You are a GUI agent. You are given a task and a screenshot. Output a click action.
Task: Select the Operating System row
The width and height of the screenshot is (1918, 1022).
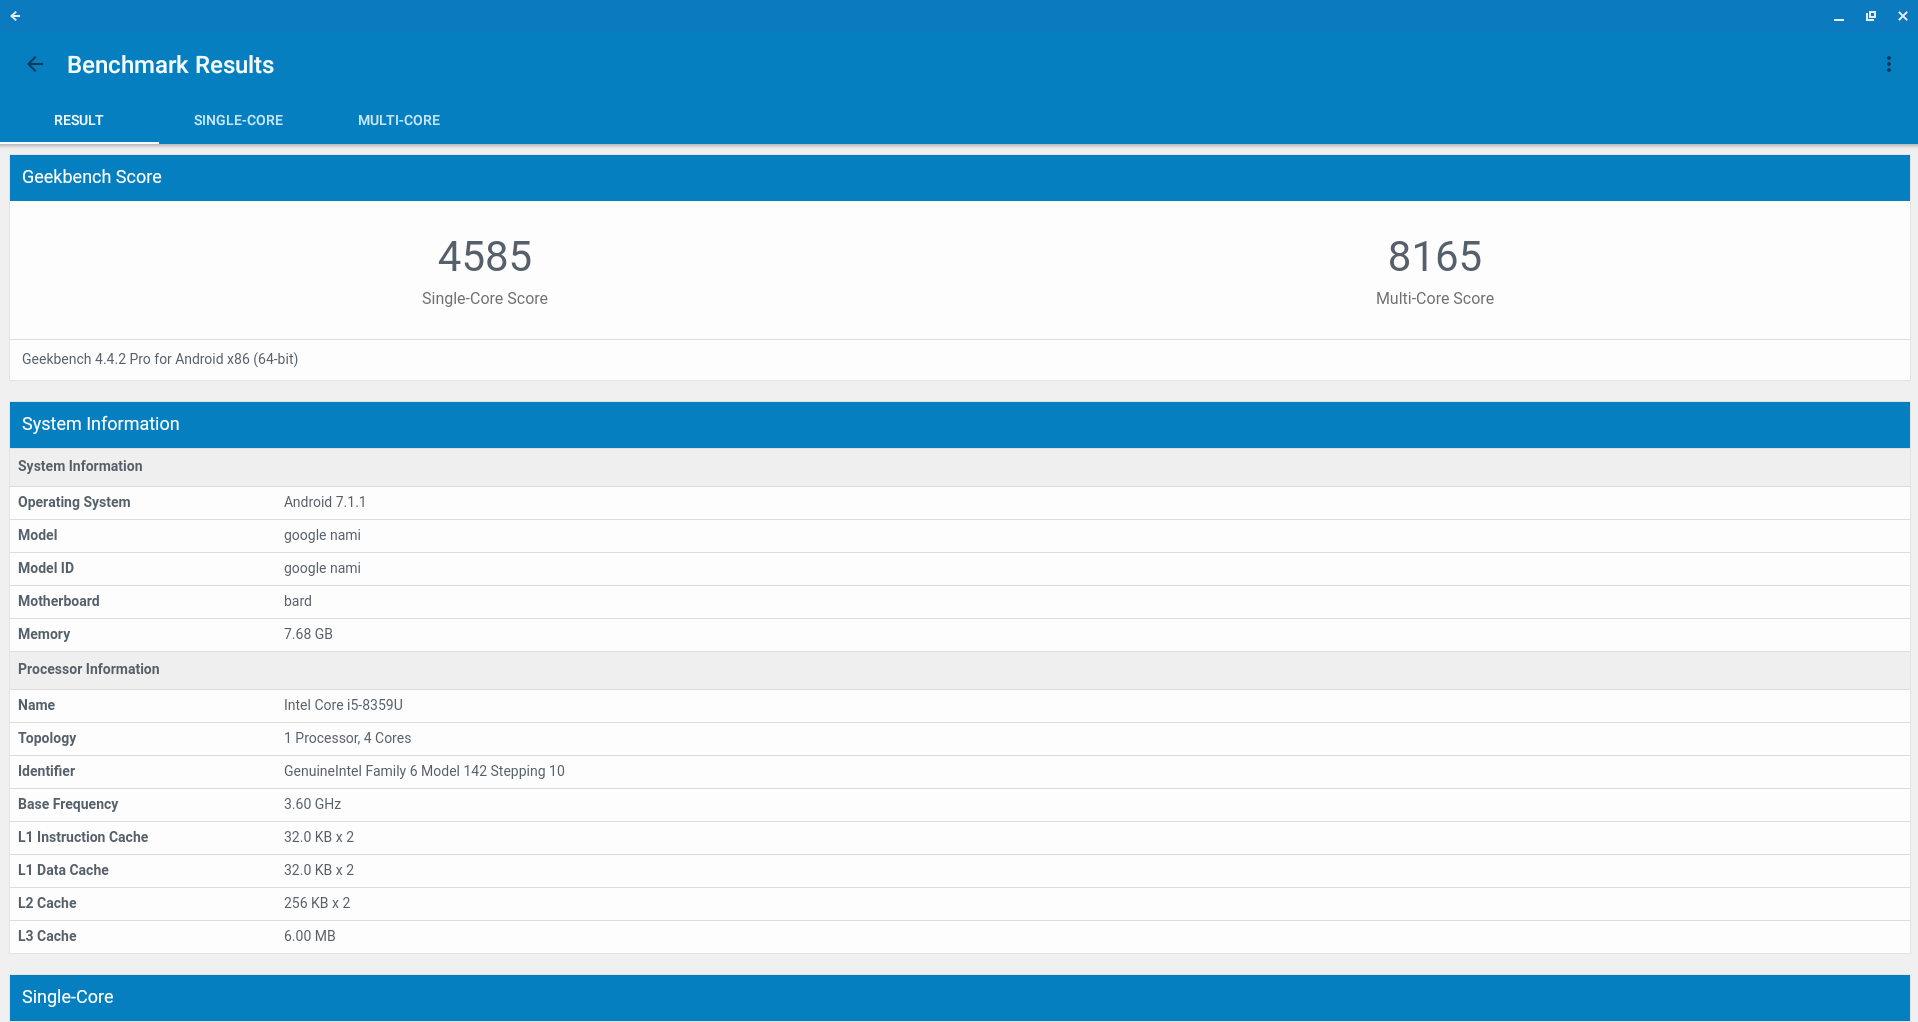(324, 502)
